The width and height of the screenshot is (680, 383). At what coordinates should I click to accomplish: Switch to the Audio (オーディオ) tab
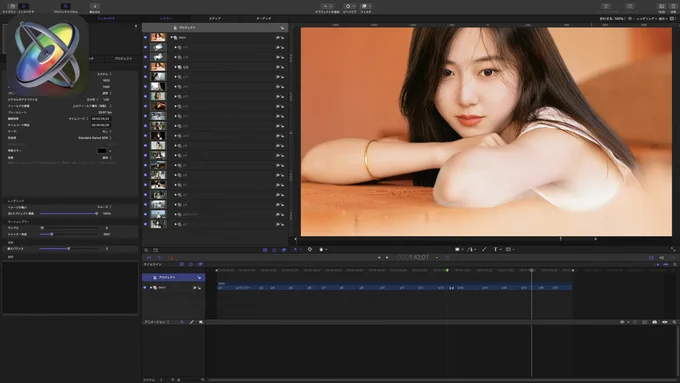(x=264, y=19)
